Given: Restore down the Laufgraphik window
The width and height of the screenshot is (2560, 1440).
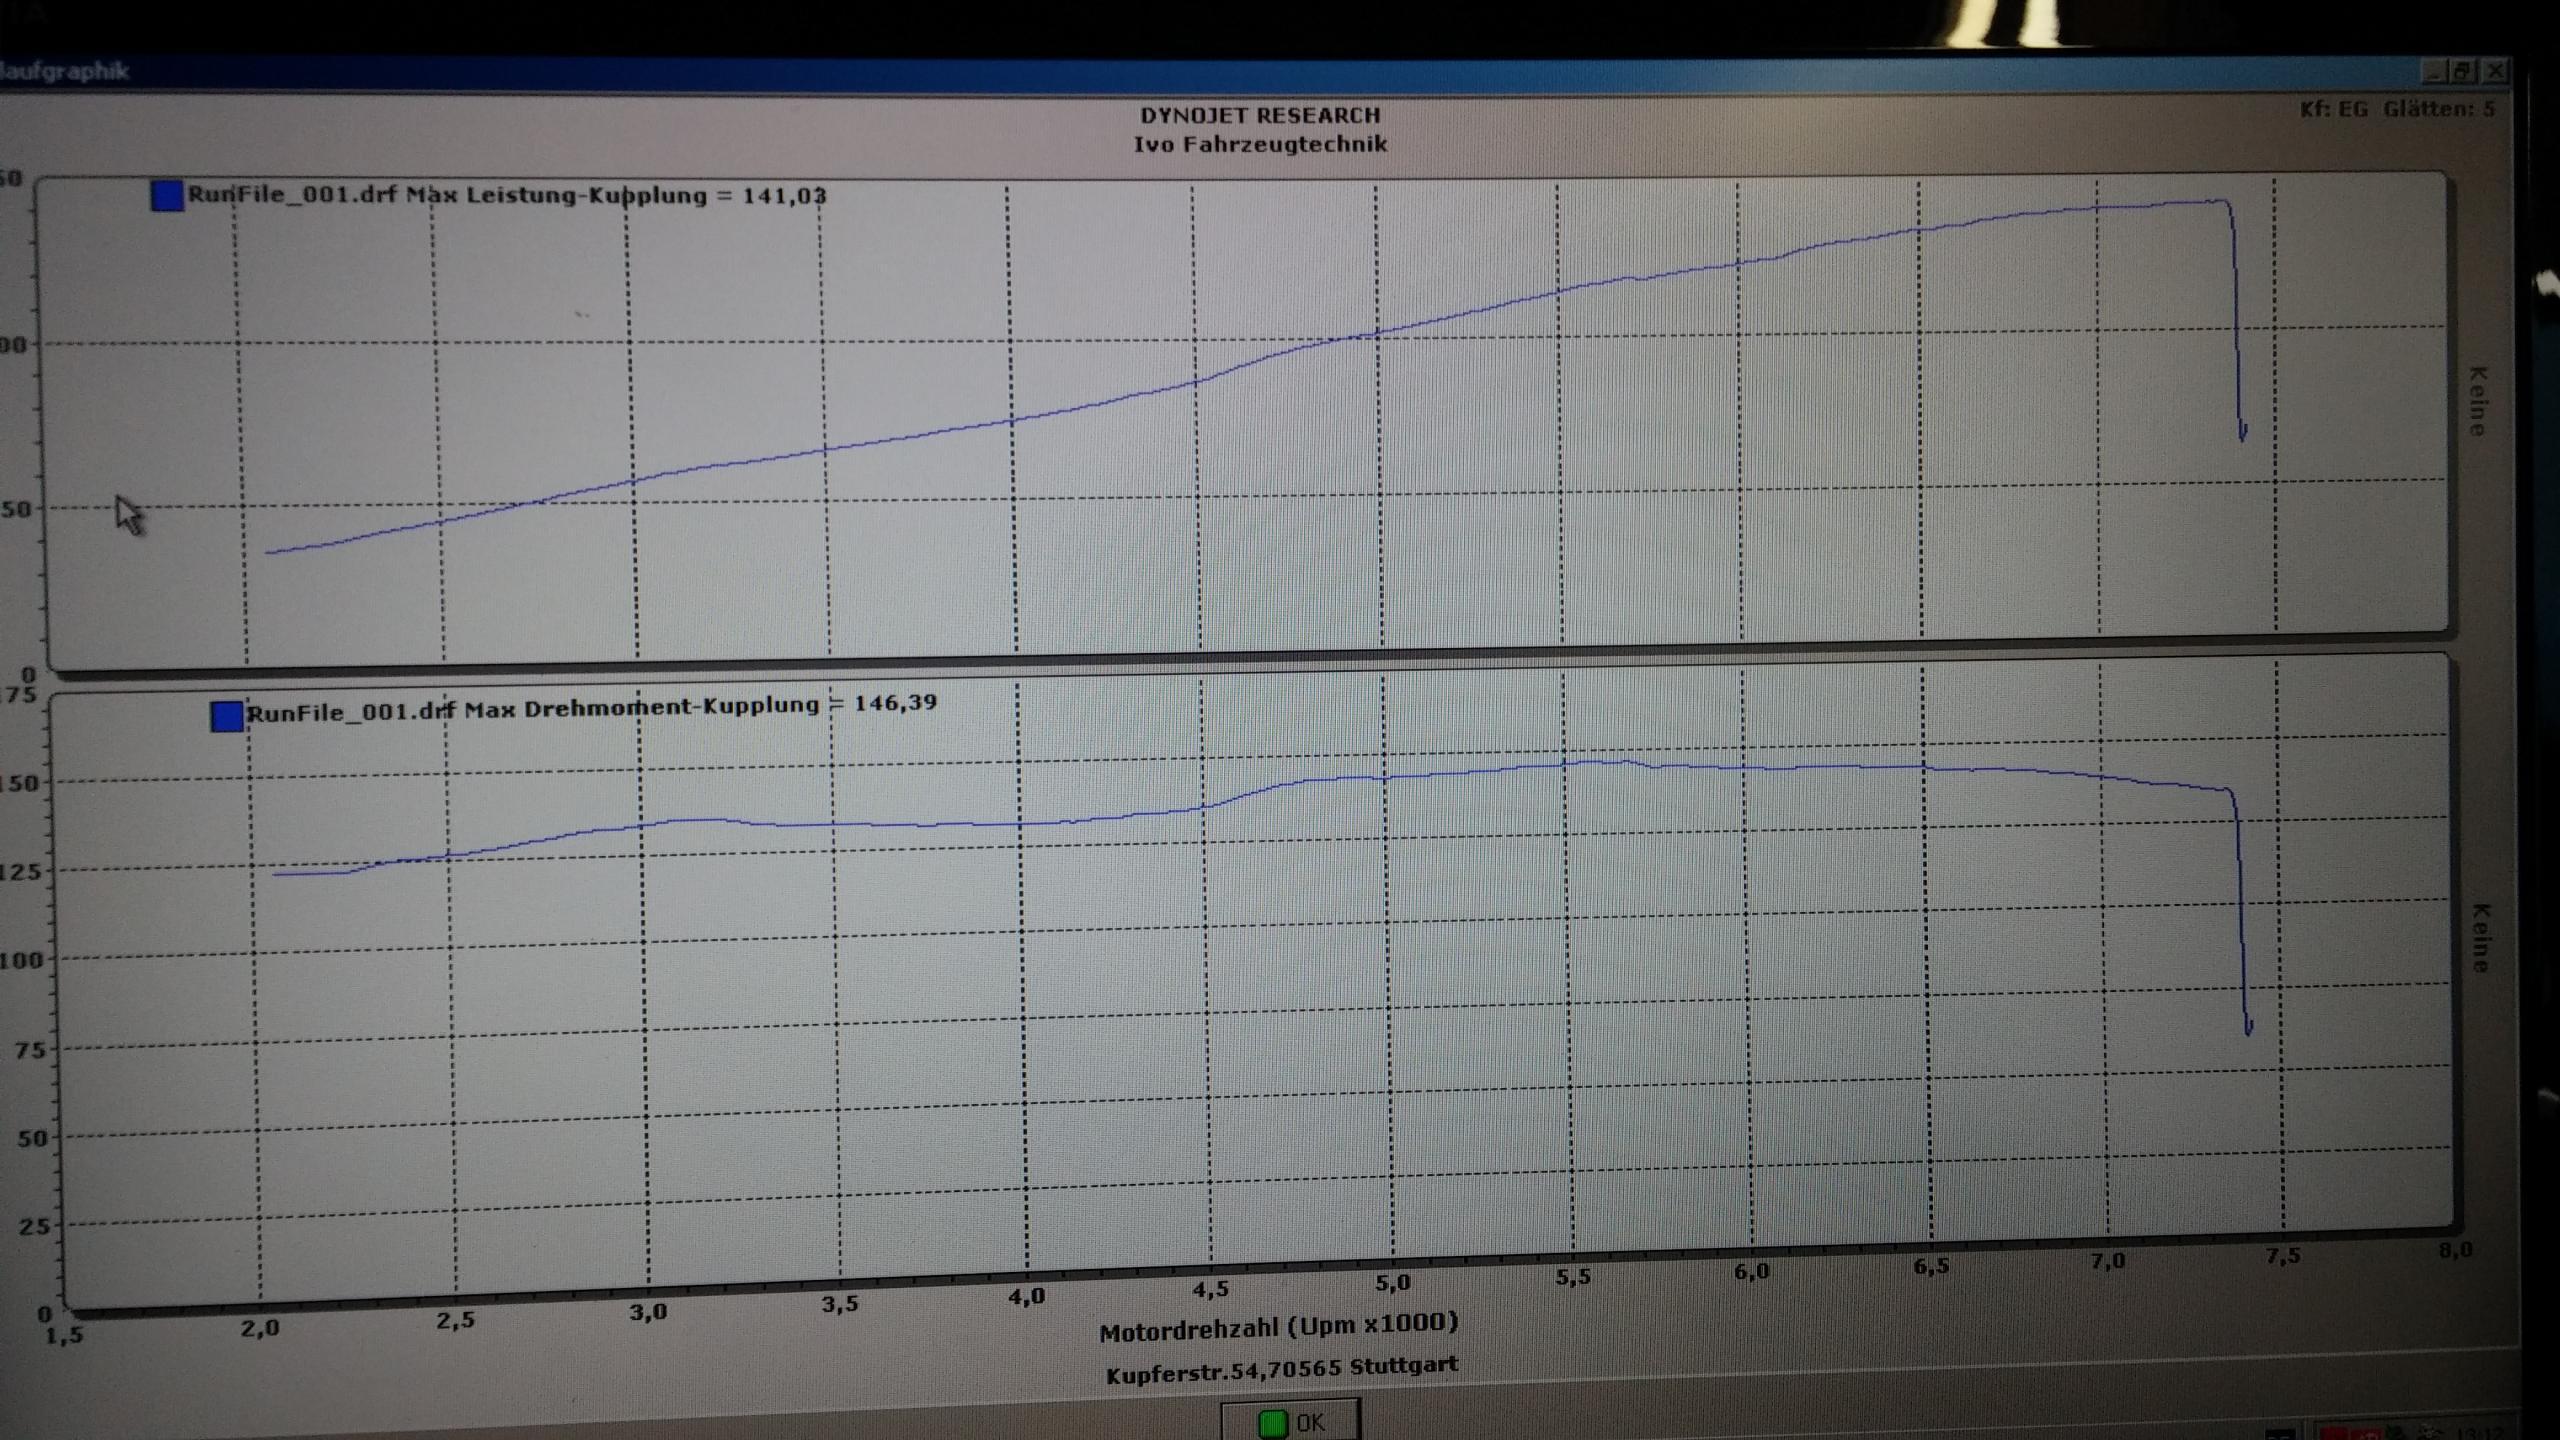Looking at the screenshot, I should tap(2462, 71).
